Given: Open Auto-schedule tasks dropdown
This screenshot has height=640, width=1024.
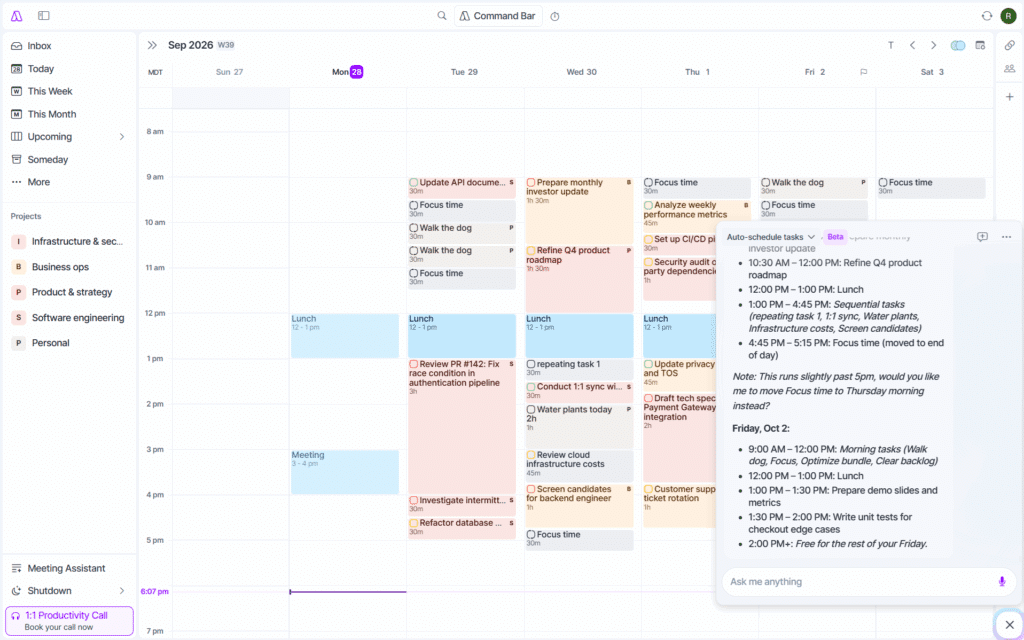Looking at the screenshot, I should 771,237.
